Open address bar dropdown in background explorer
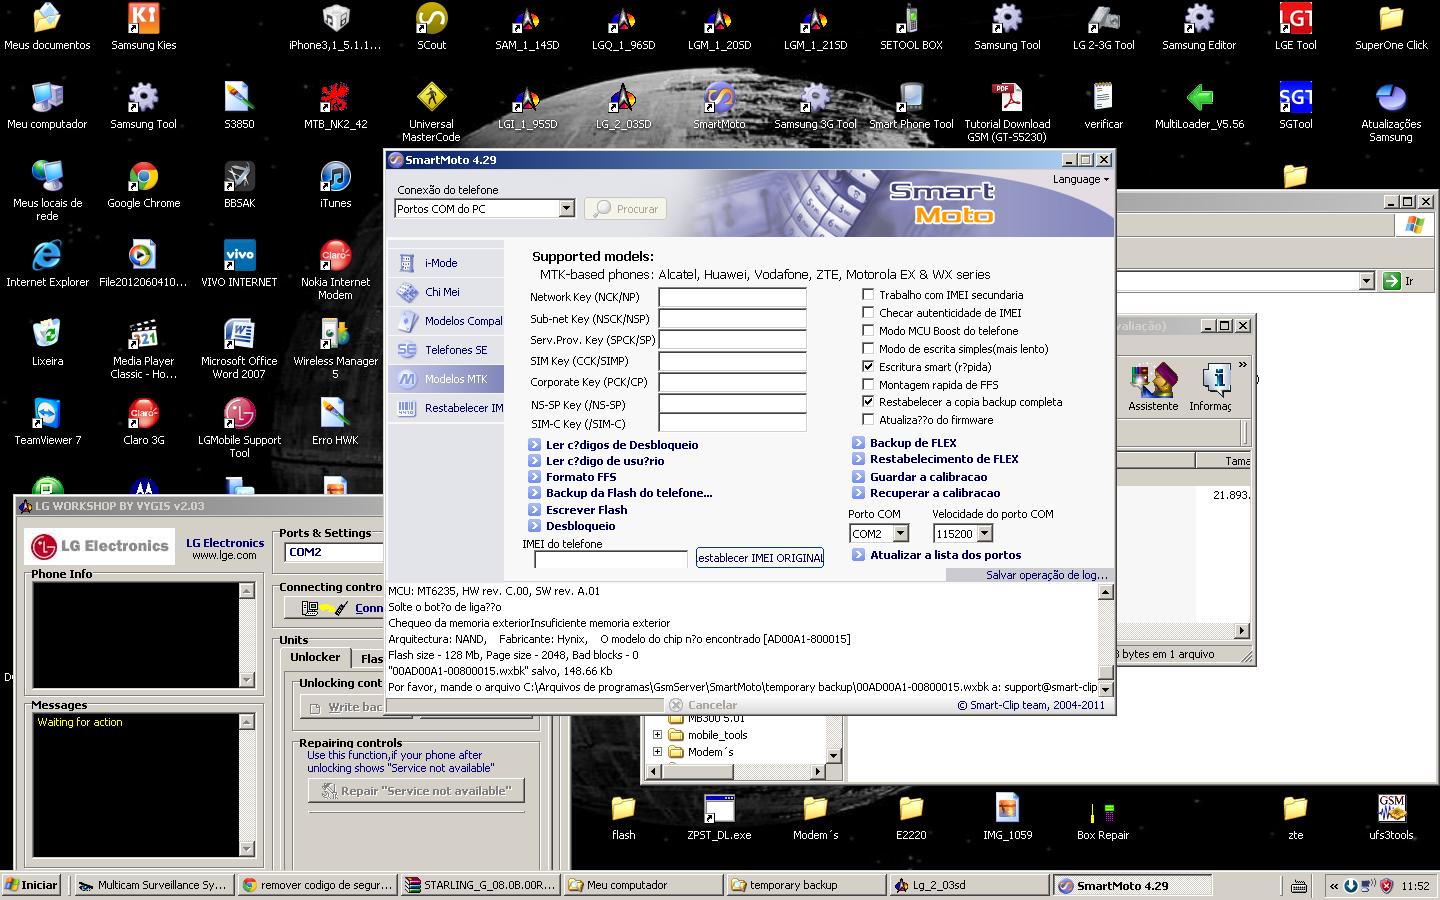 click(x=1367, y=282)
